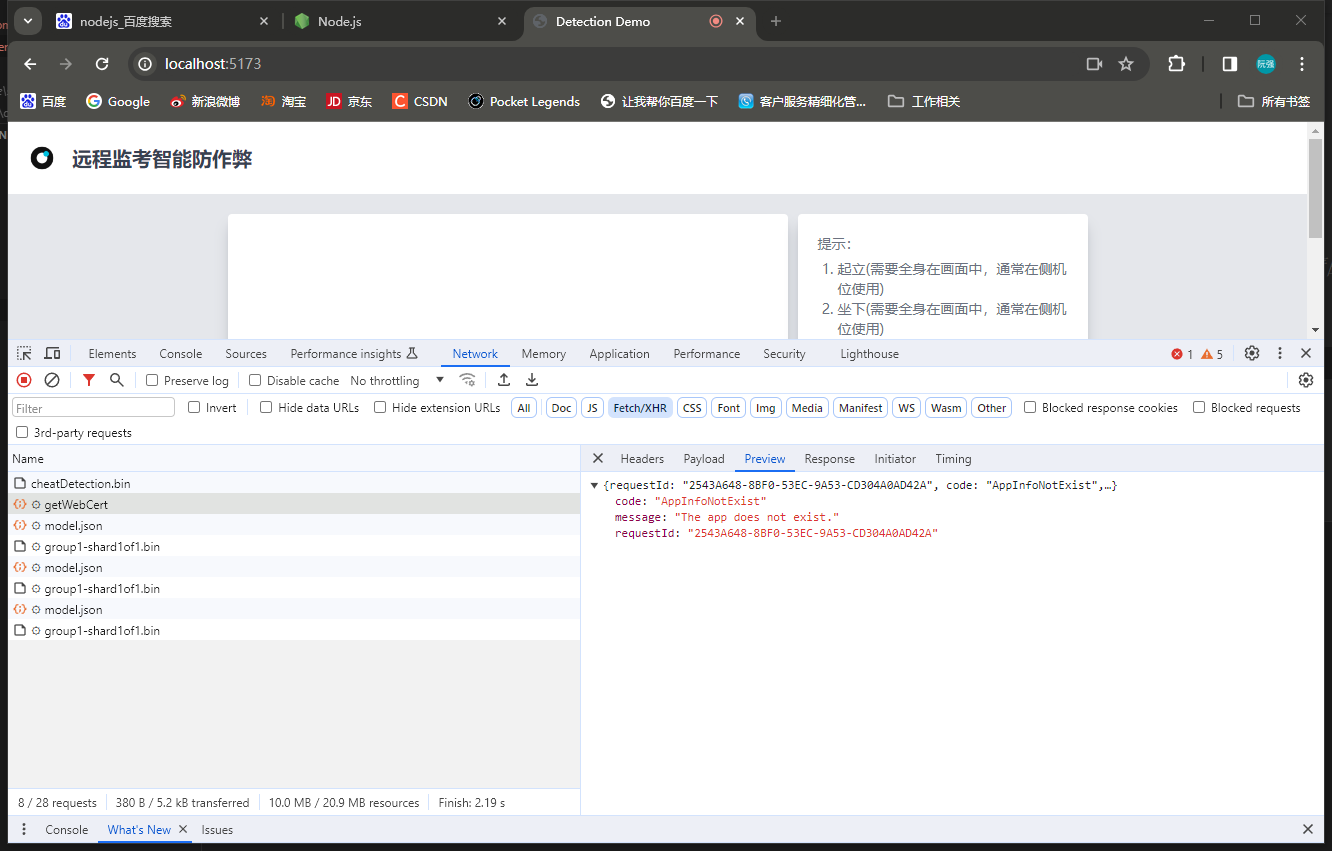The image size is (1332, 851).
Task: Open Network panel settings gear
Action: [1306, 380]
